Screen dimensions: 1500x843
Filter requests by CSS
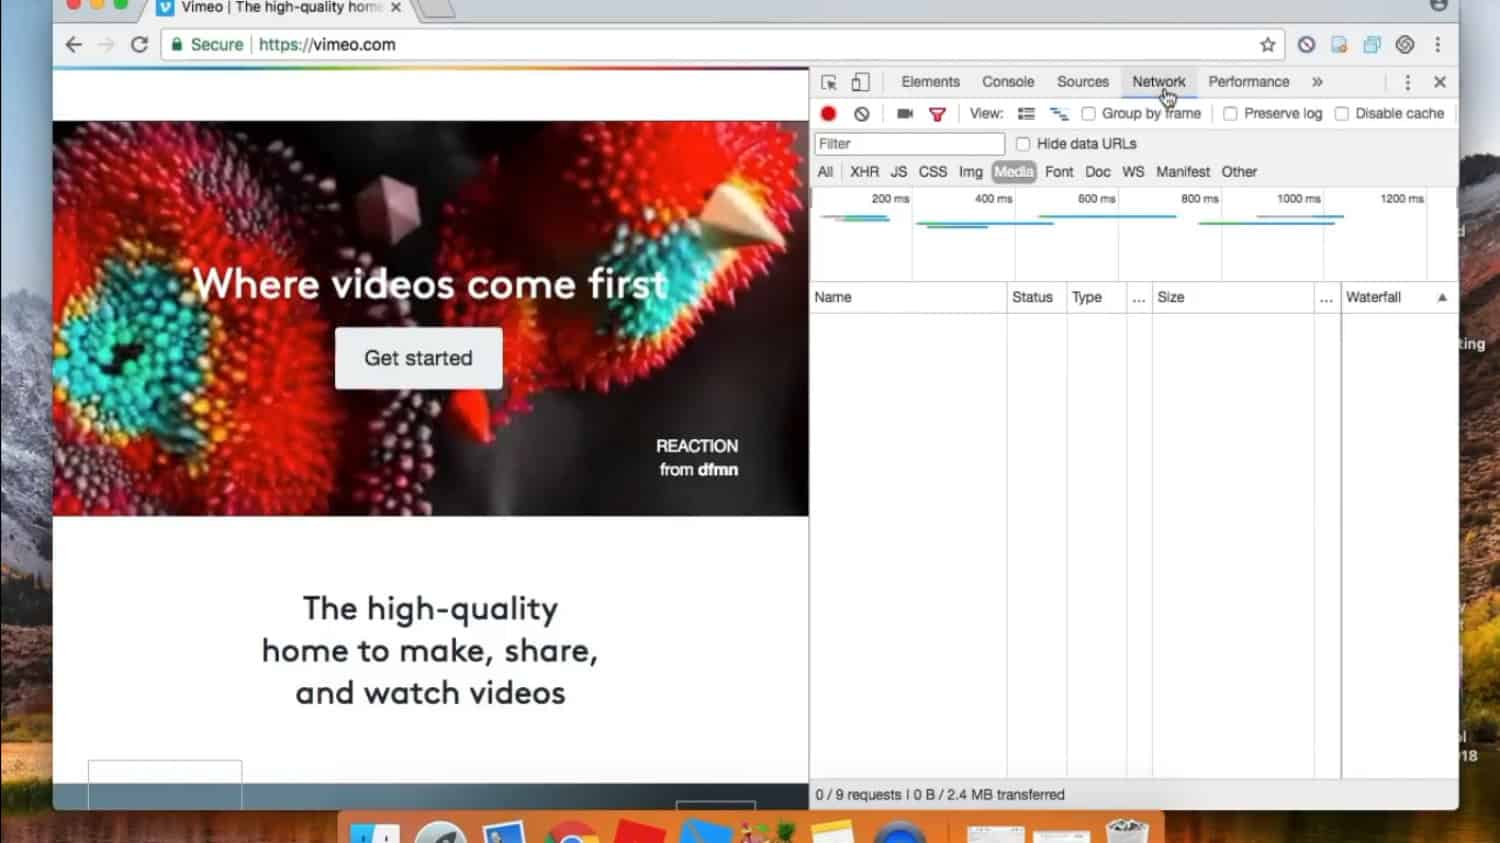(x=933, y=172)
